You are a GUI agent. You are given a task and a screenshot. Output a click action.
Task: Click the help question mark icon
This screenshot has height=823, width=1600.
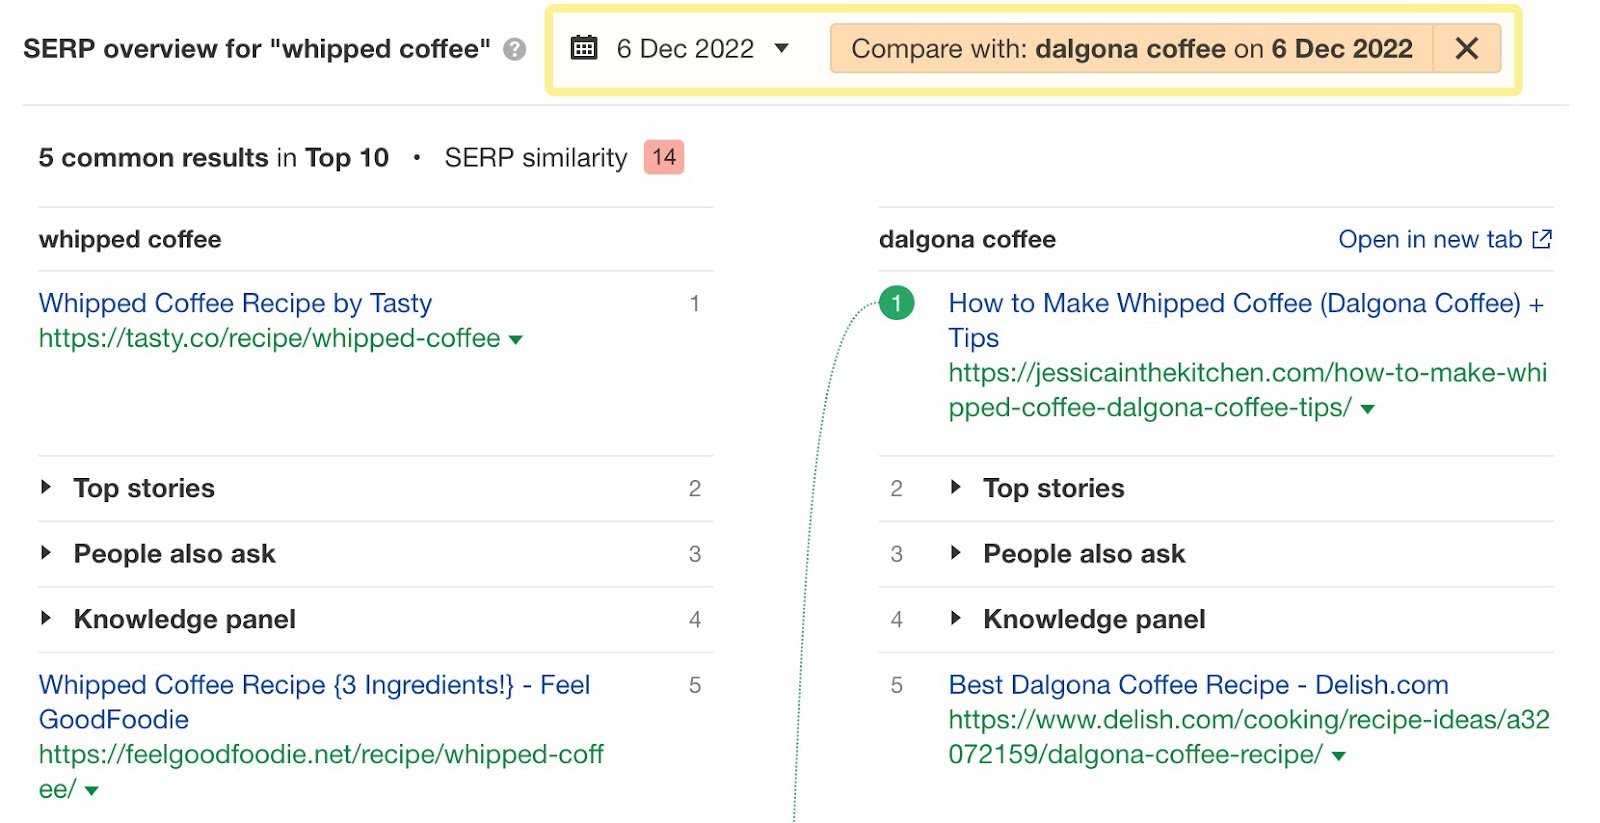tap(514, 49)
